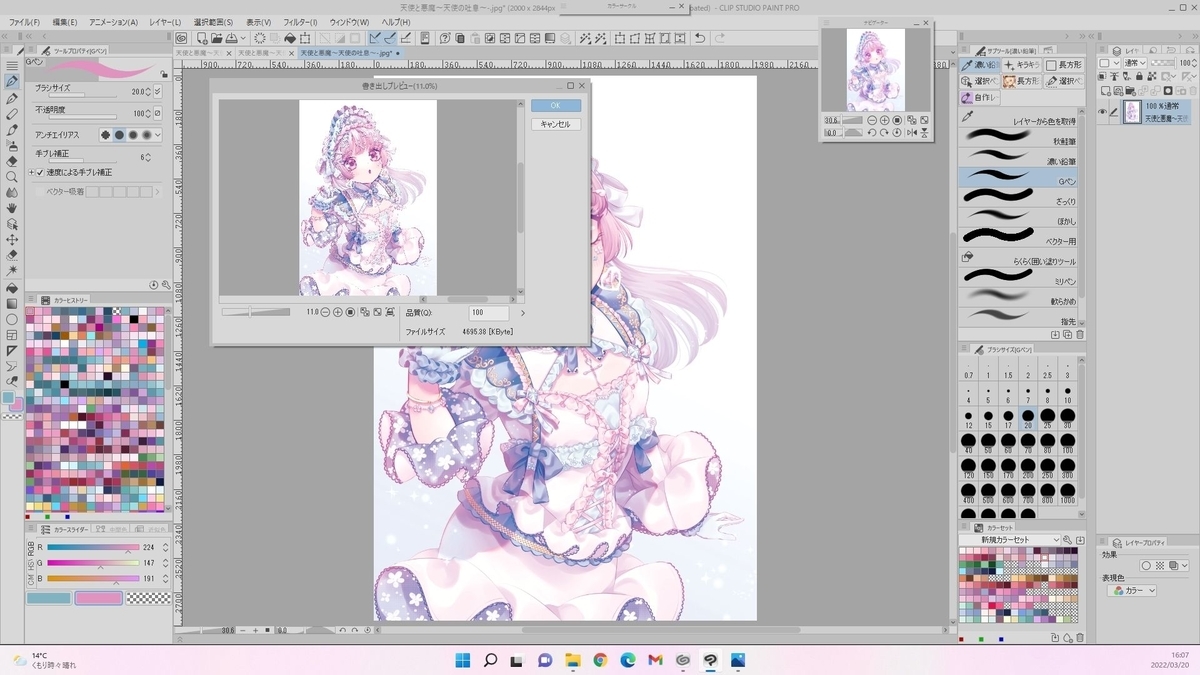Select the hand move-canvas tool
This screenshot has width=1200, height=675.
pos(12,208)
